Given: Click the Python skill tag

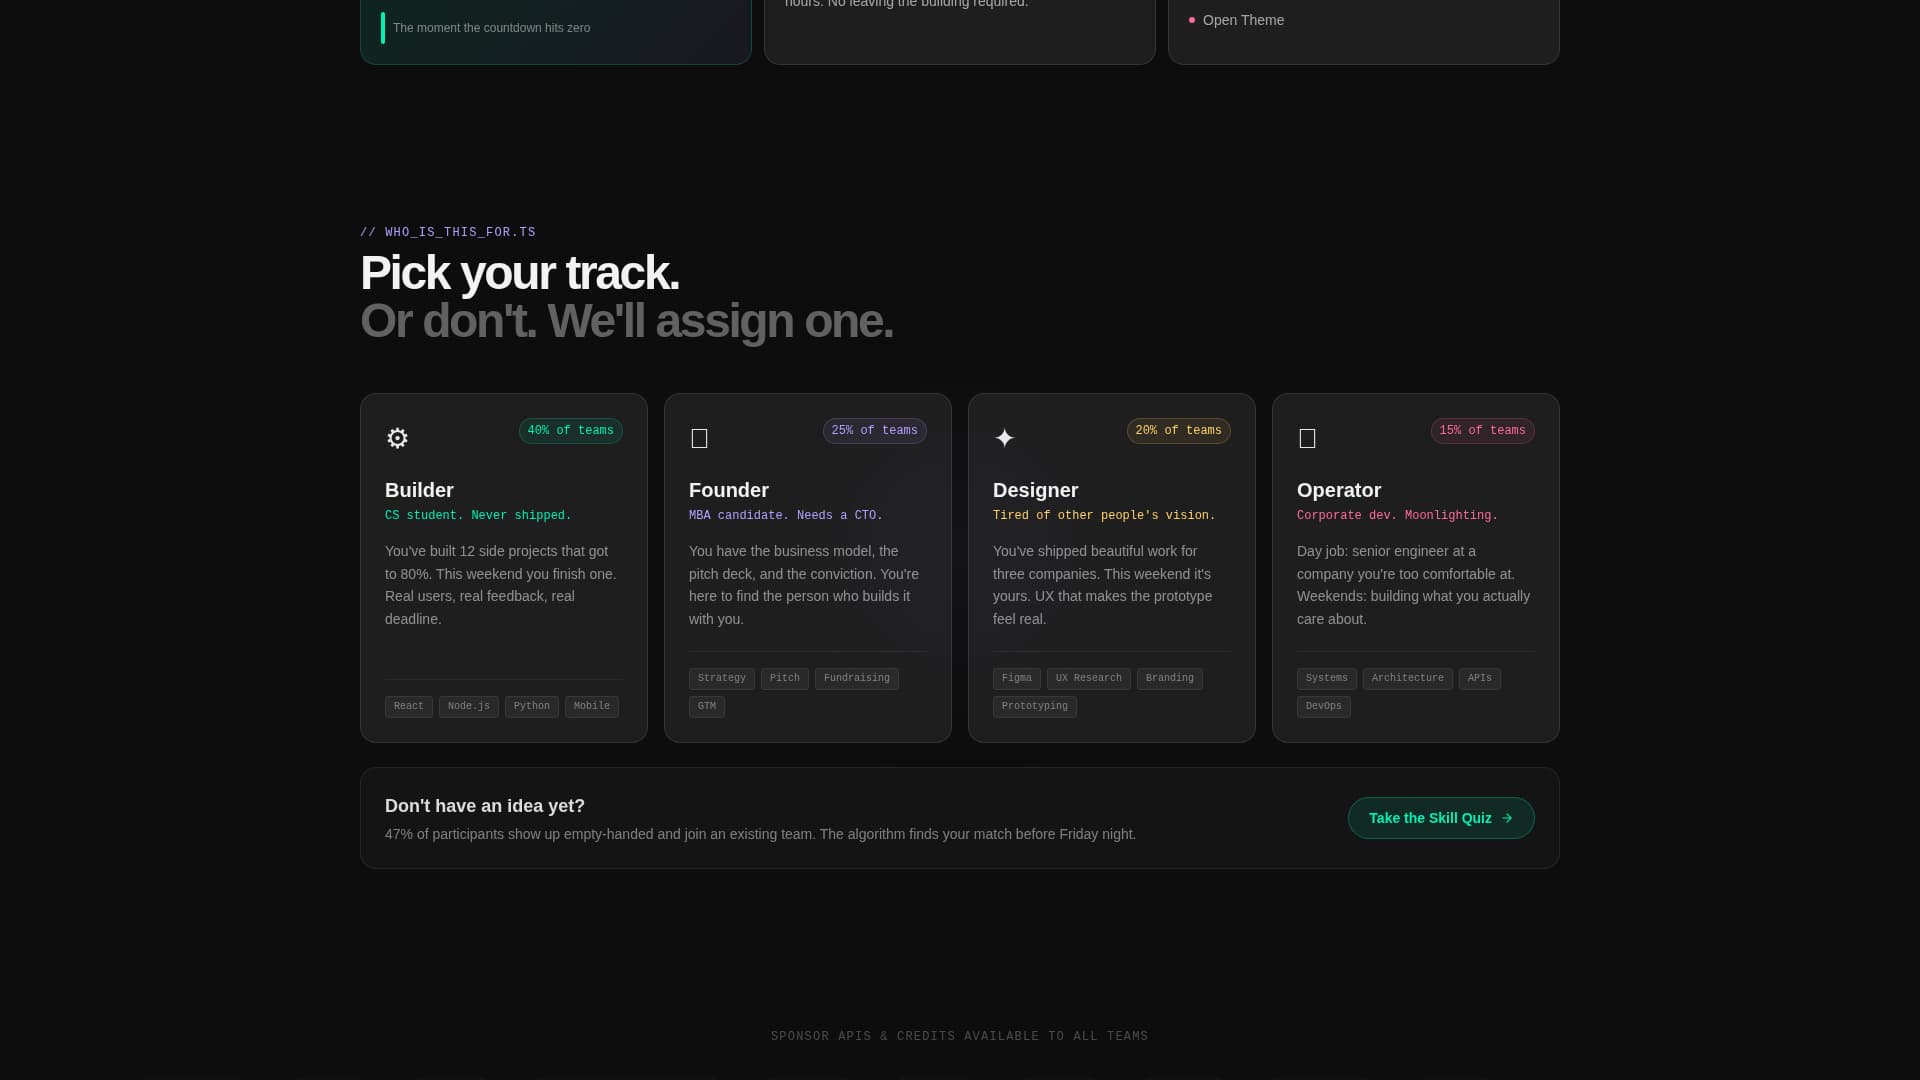Looking at the screenshot, I should 532,707.
